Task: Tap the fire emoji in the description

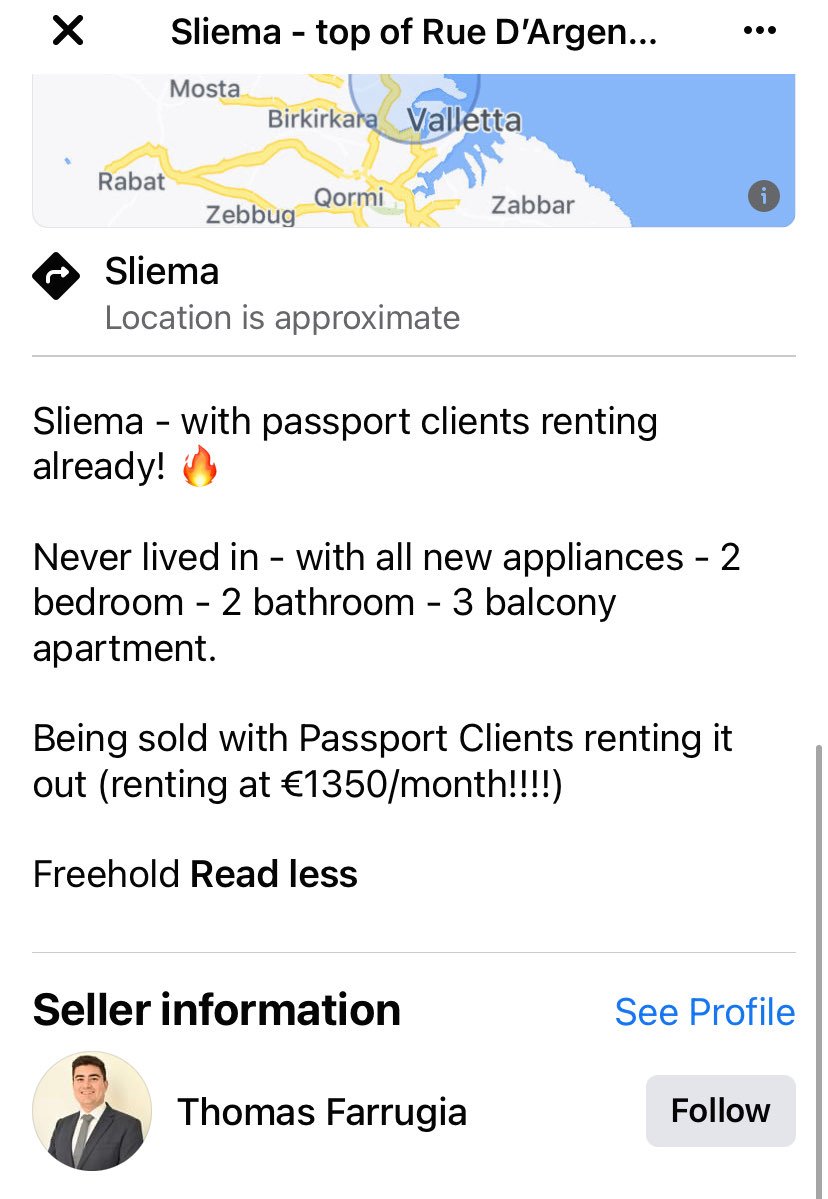Action: click(200, 466)
